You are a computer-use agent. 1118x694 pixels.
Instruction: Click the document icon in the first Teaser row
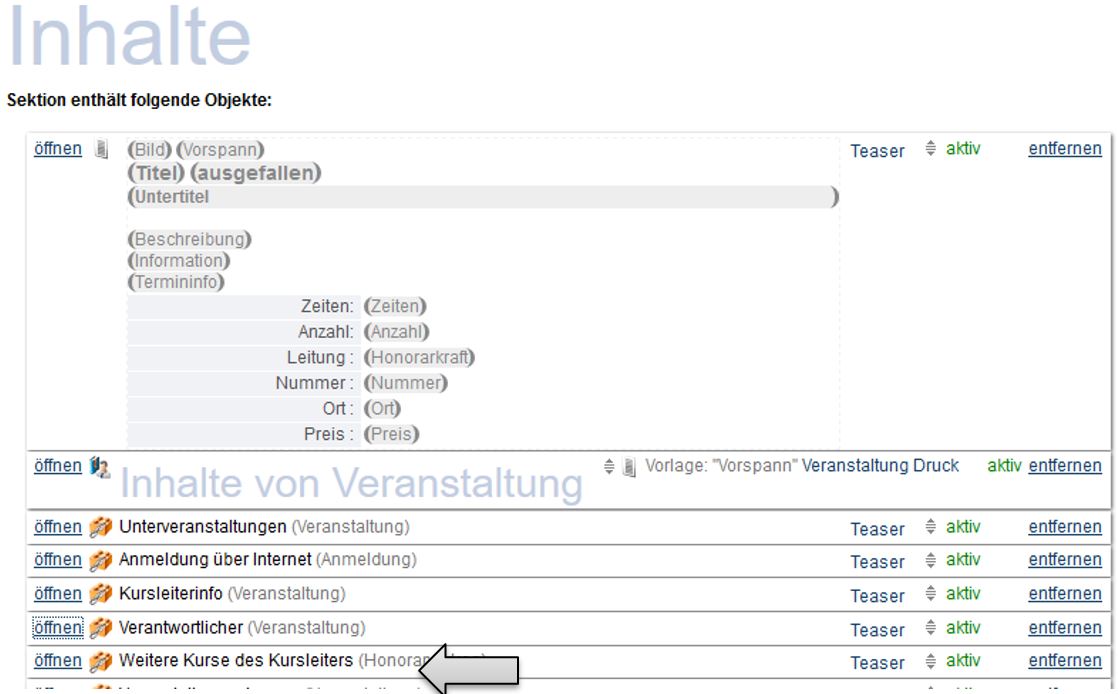pos(100,150)
